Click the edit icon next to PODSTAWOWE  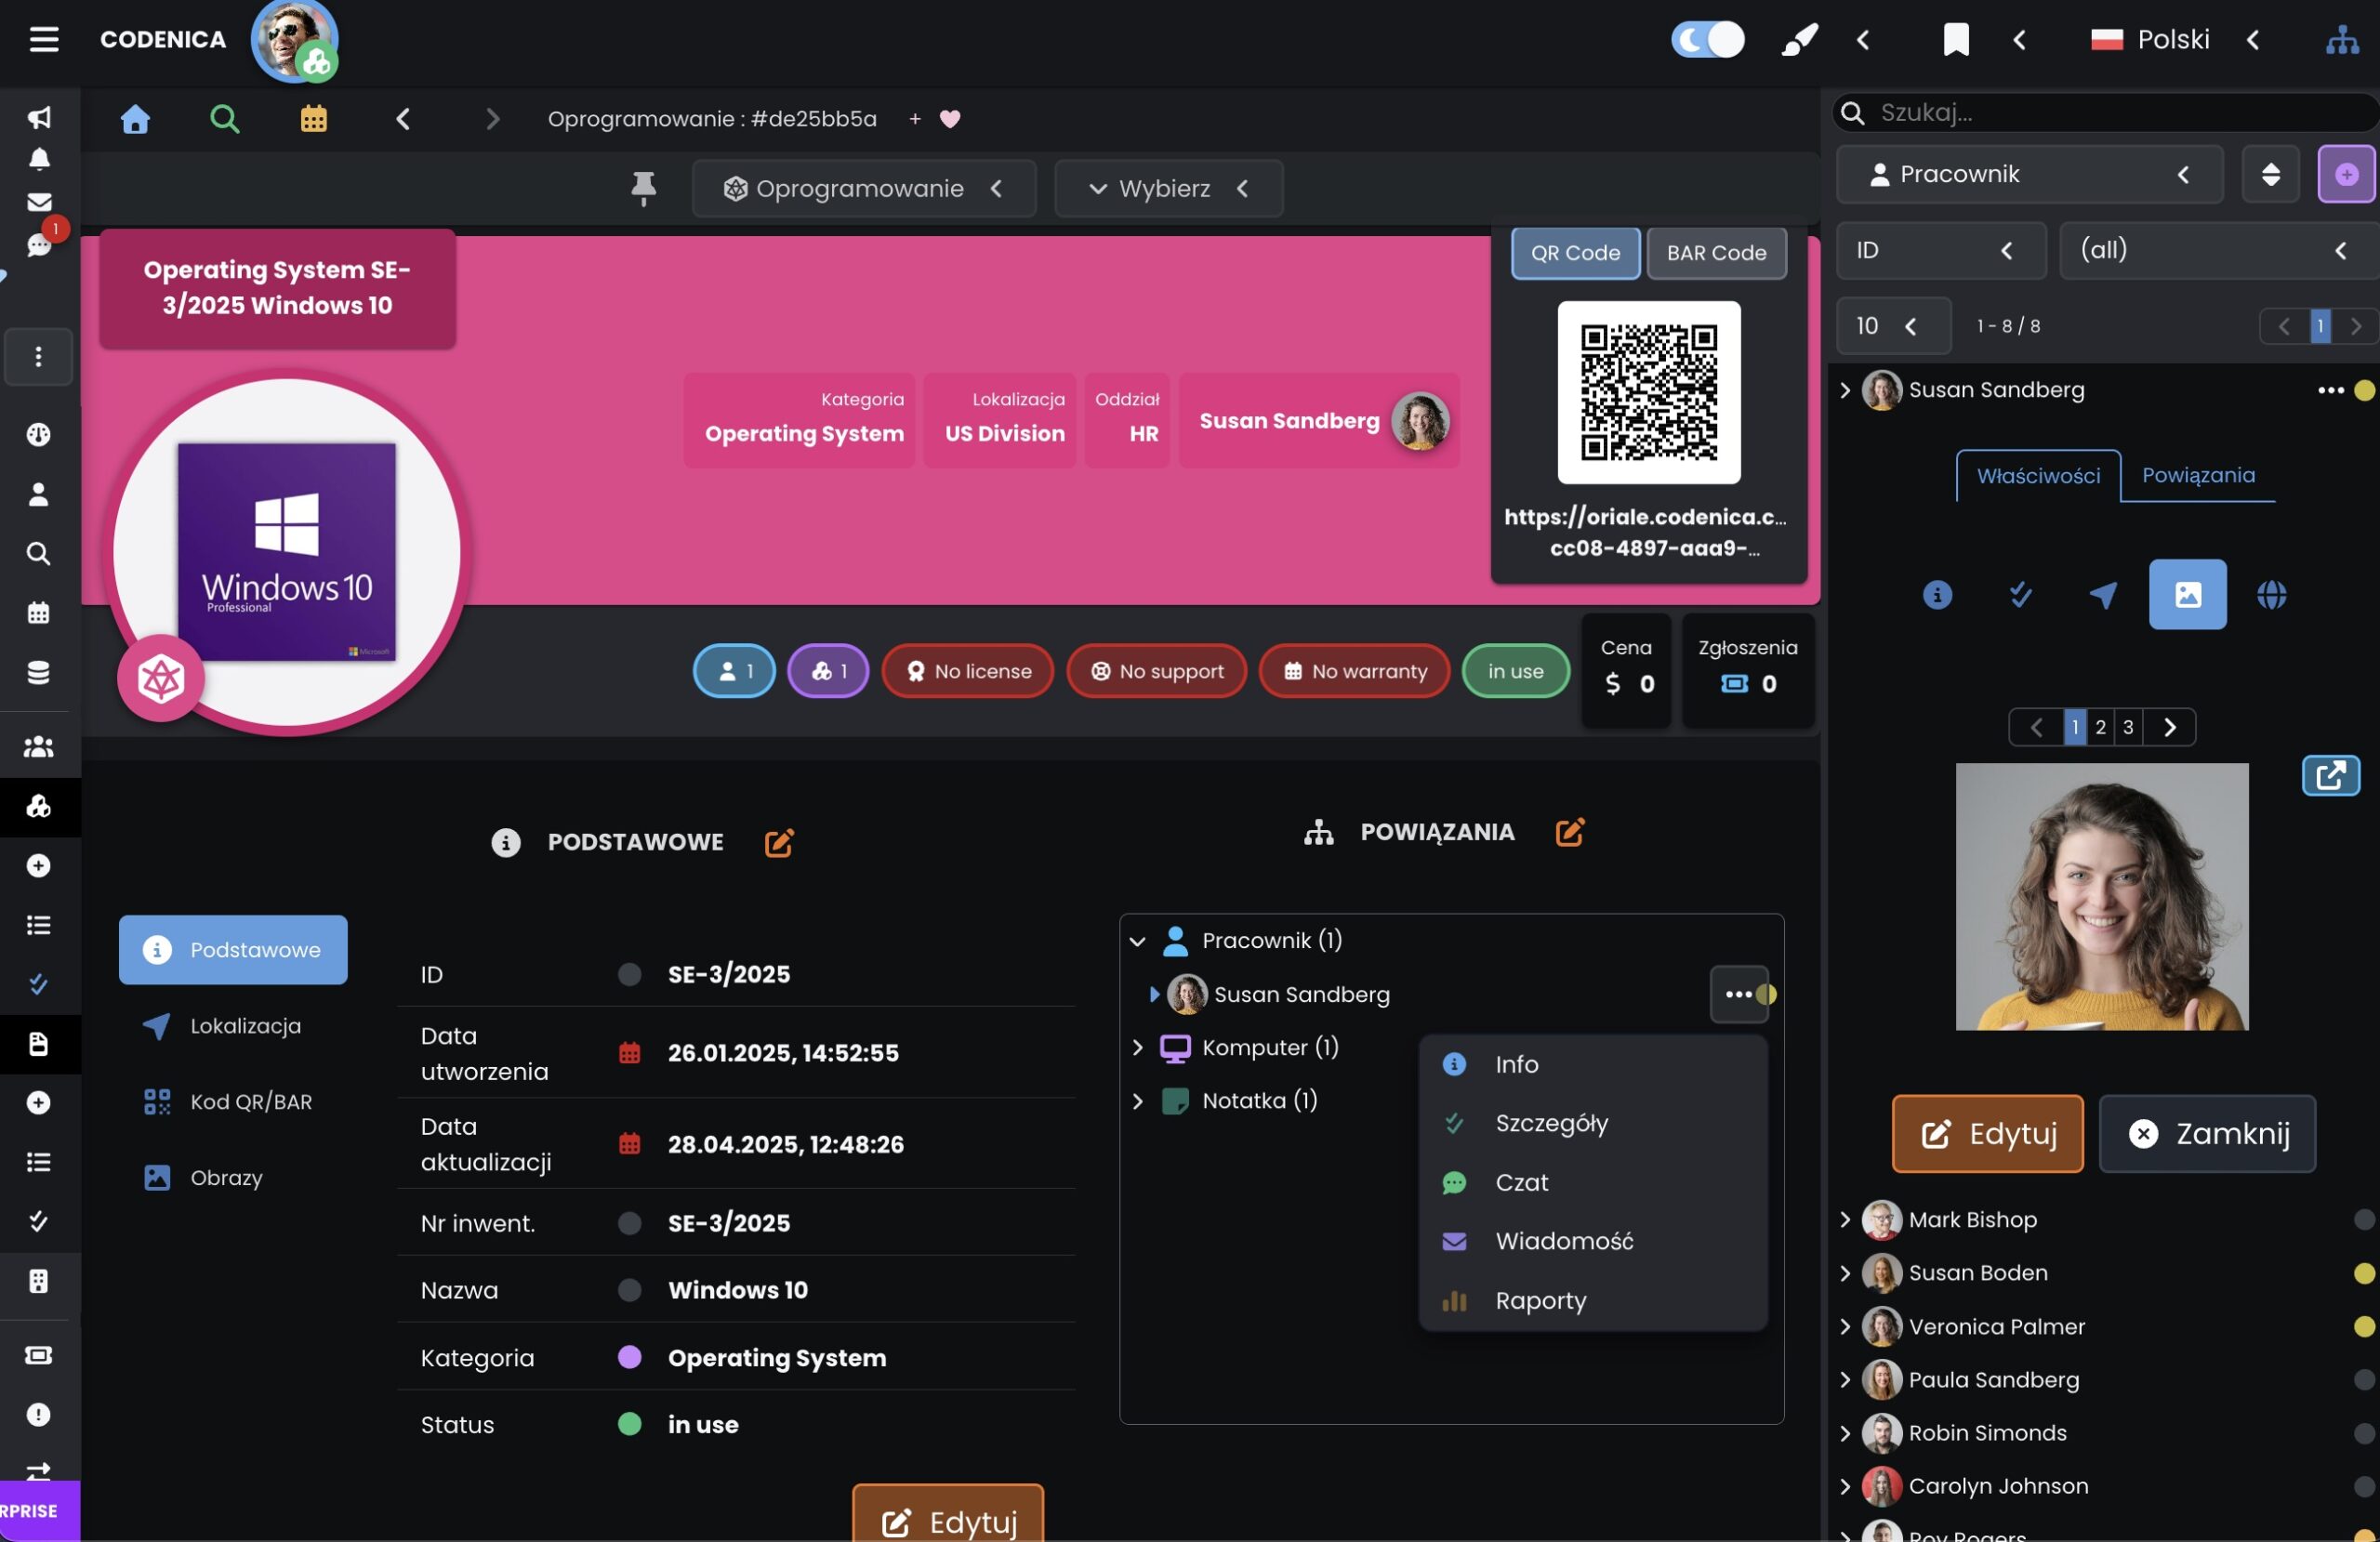pyautogui.click(x=779, y=843)
